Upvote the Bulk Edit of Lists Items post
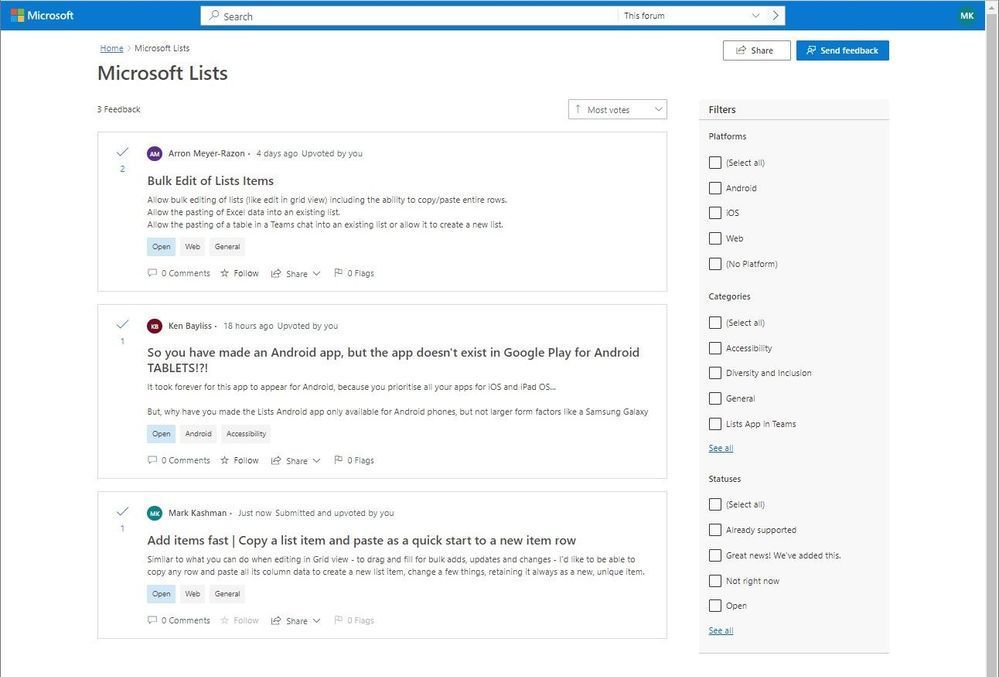Viewport: 999px width, 677px height. [122, 152]
